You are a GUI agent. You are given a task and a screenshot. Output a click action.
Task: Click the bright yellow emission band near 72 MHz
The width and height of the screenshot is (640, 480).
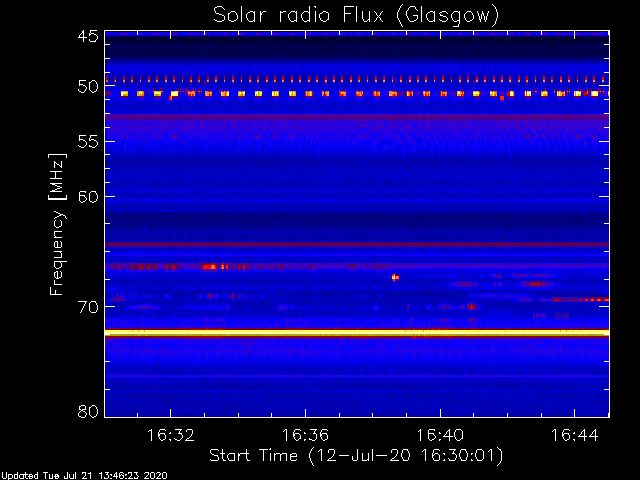(x=357, y=333)
